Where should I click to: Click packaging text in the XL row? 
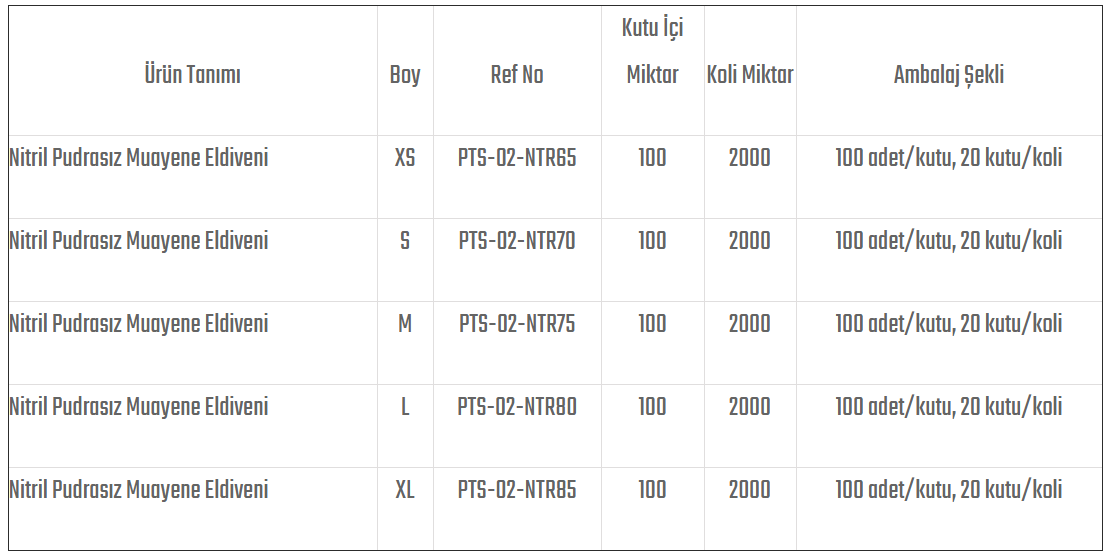coord(949,490)
